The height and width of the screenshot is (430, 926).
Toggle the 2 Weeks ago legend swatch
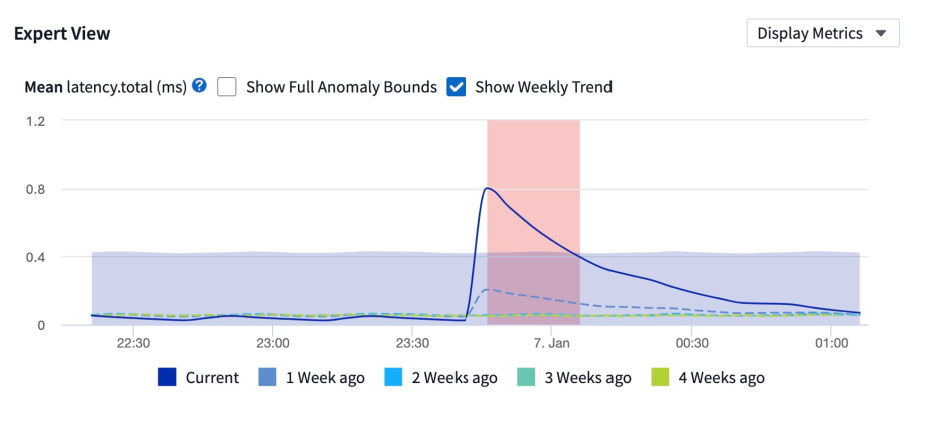pyautogui.click(x=393, y=377)
